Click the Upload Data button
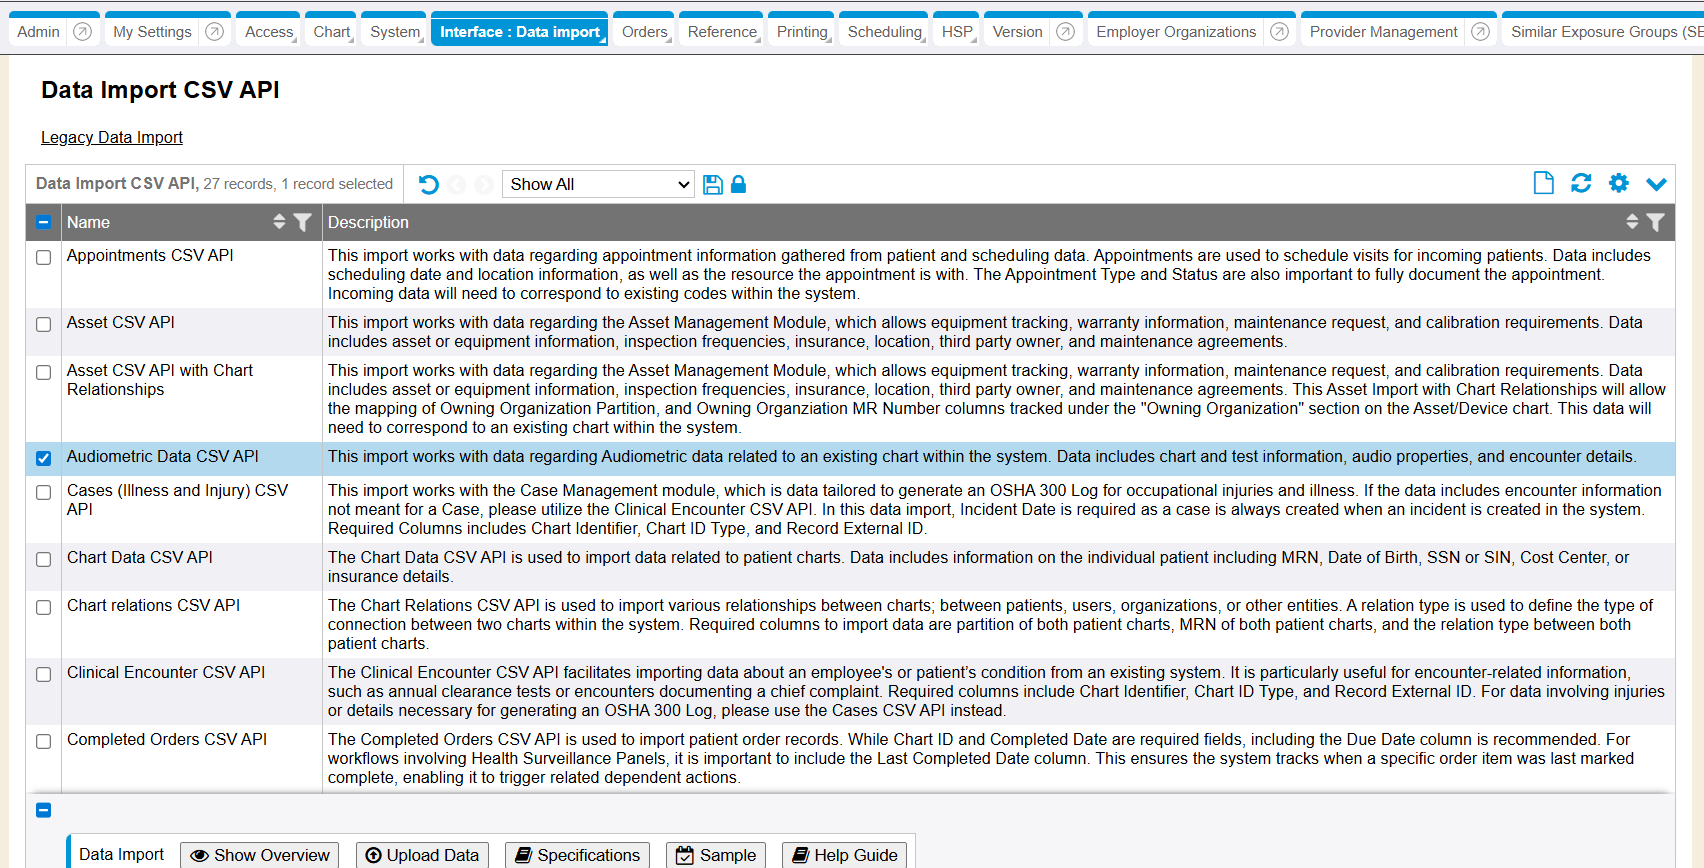Viewport: 1704px width, 868px height. pyautogui.click(x=422, y=855)
